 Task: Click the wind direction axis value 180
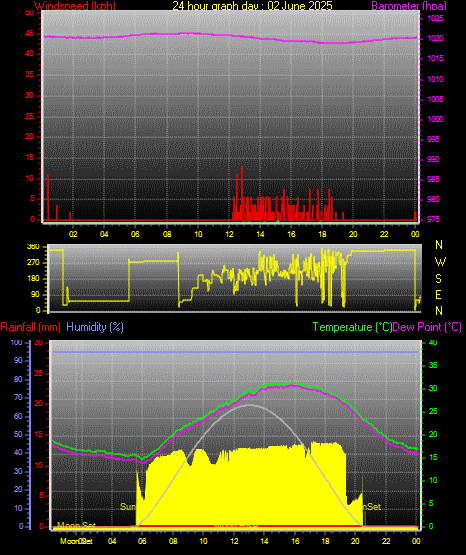33,279
